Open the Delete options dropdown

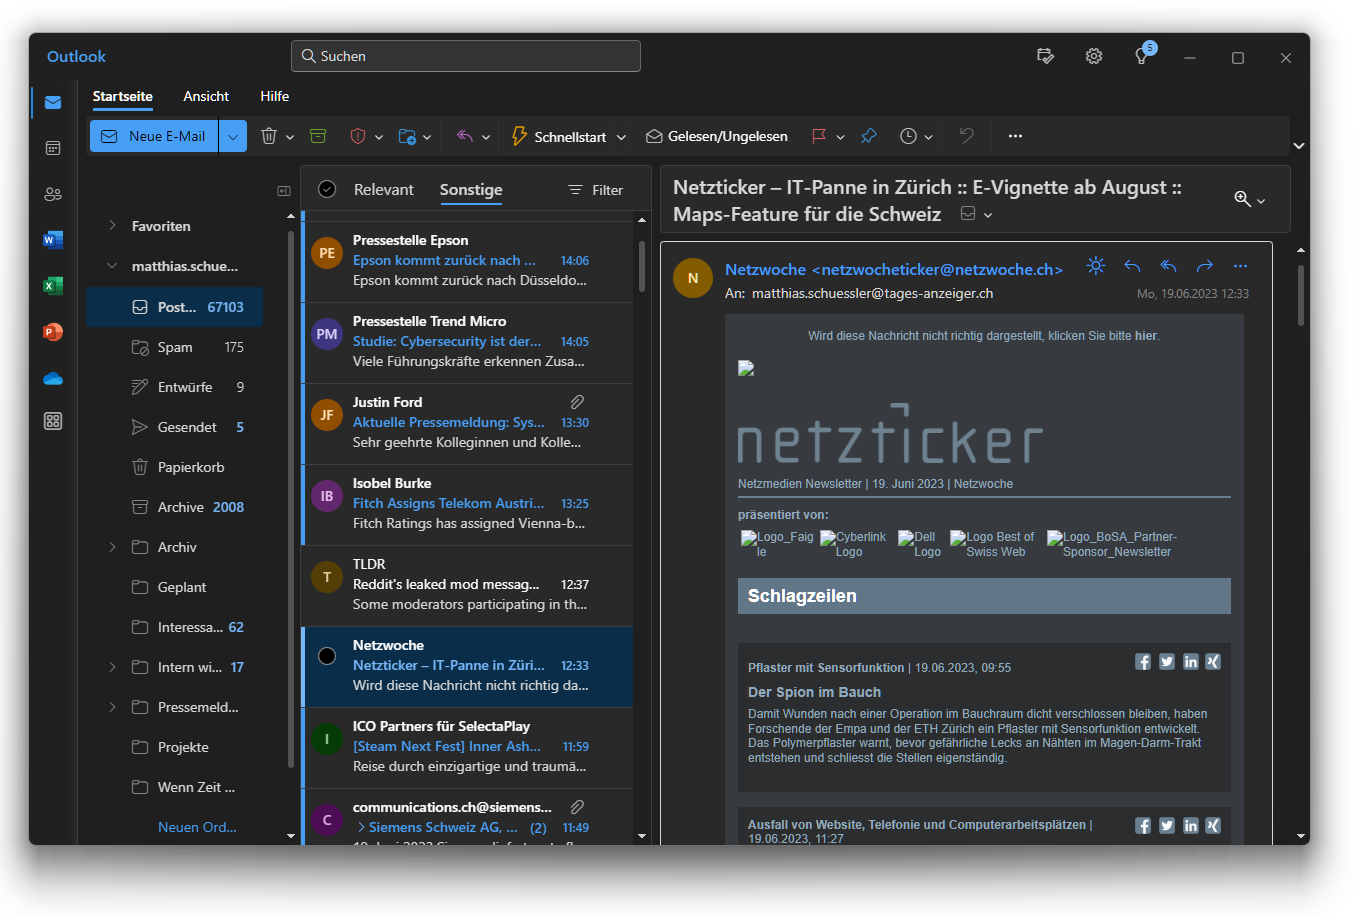click(290, 137)
